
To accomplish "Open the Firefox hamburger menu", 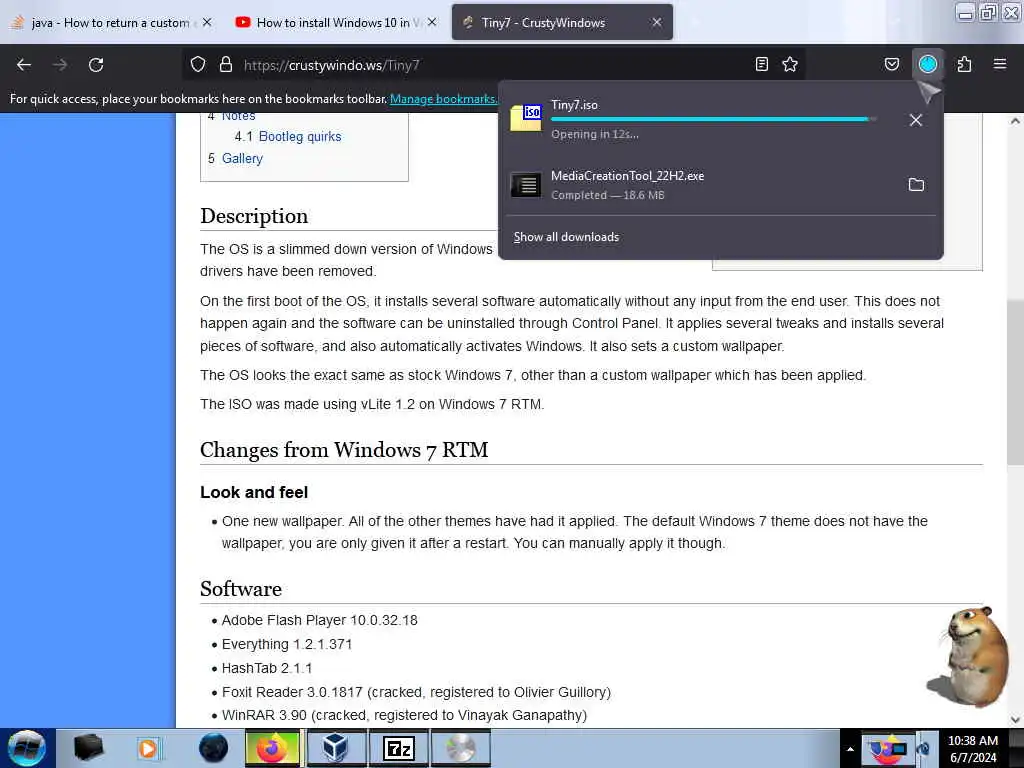I will pyautogui.click(x=1000, y=64).
